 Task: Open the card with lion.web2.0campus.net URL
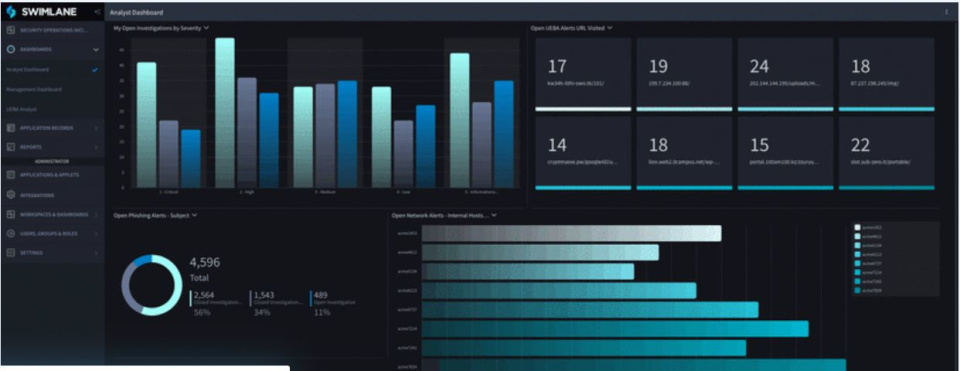[684, 153]
